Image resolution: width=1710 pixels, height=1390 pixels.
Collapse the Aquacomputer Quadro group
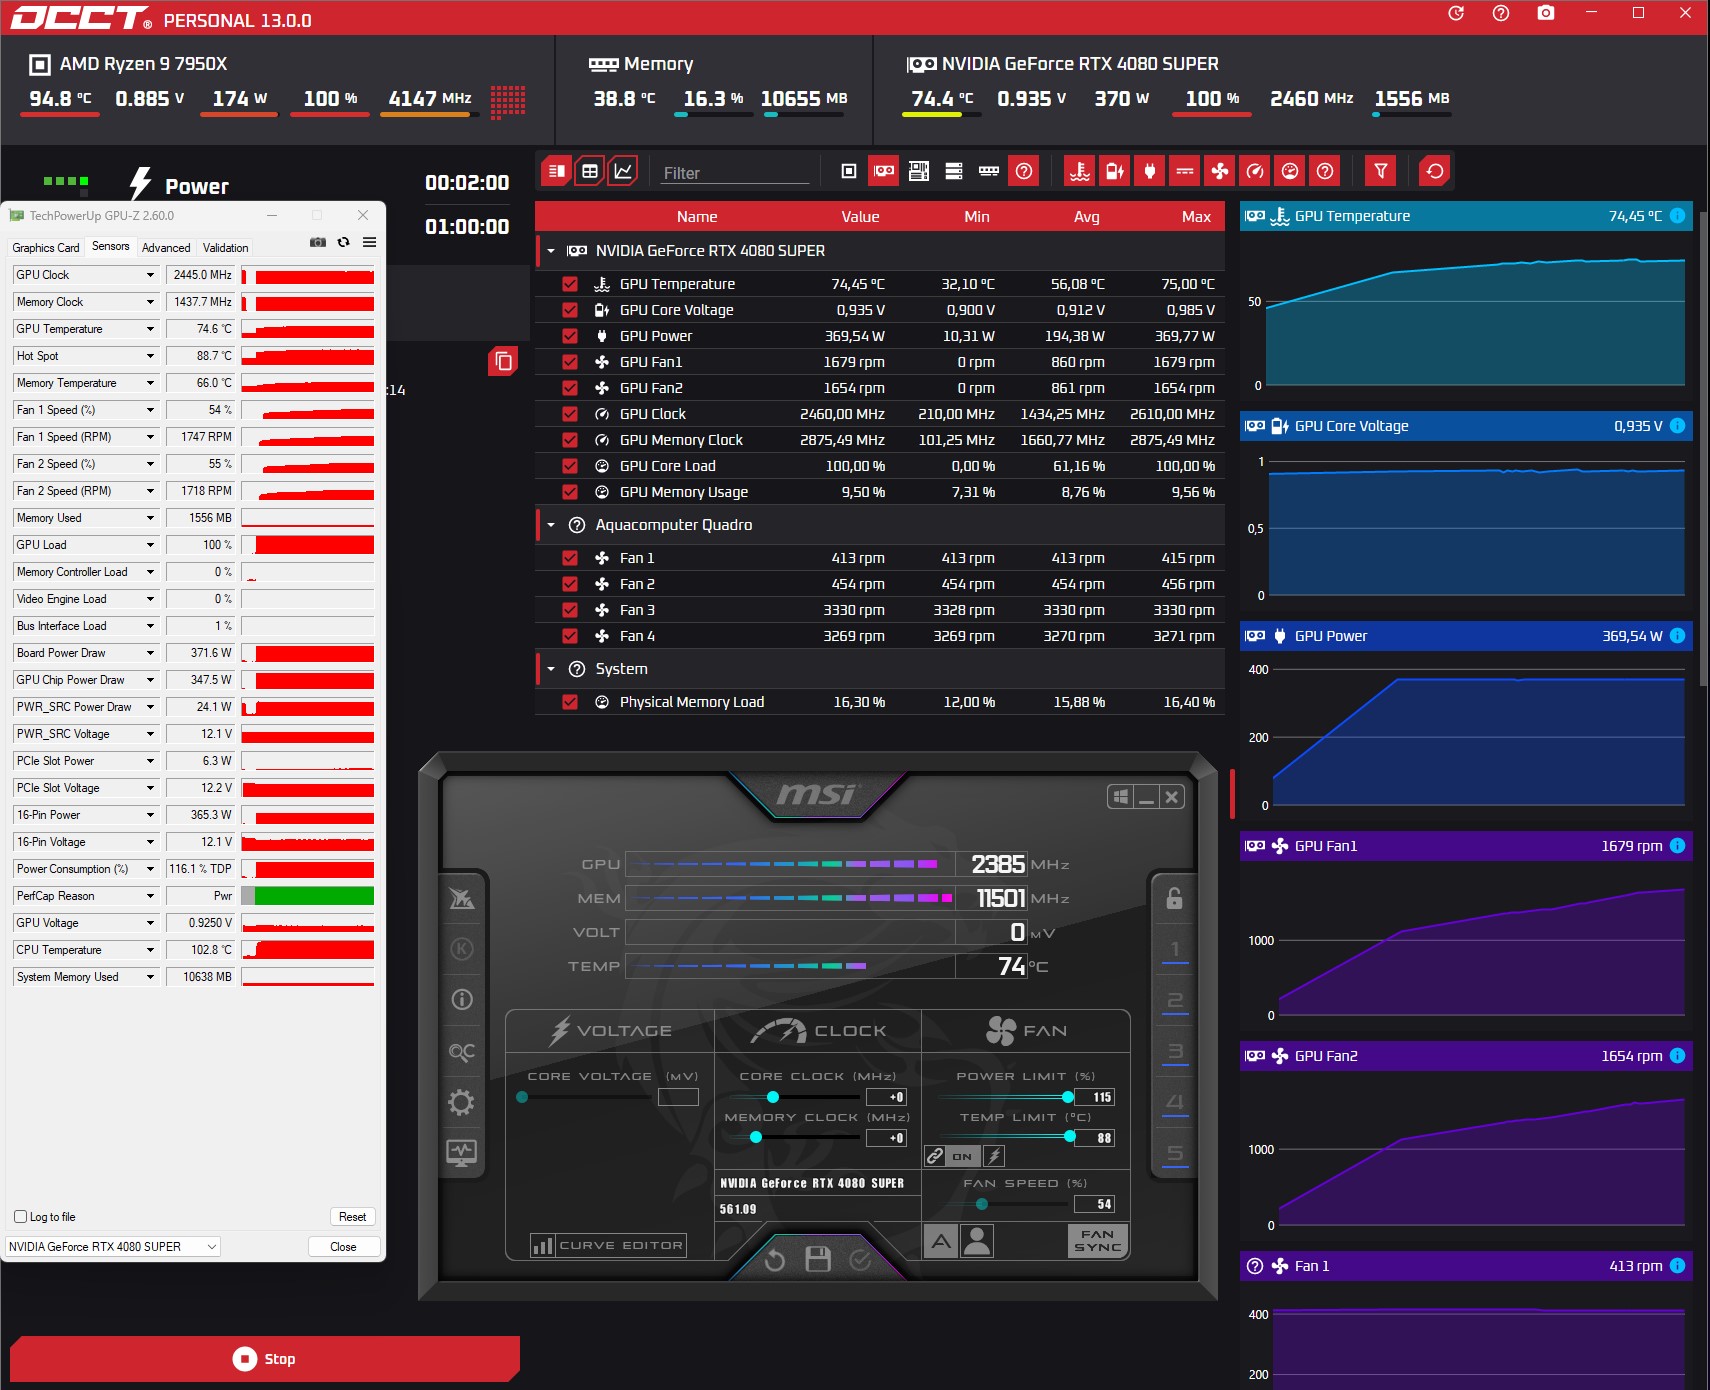click(x=551, y=525)
